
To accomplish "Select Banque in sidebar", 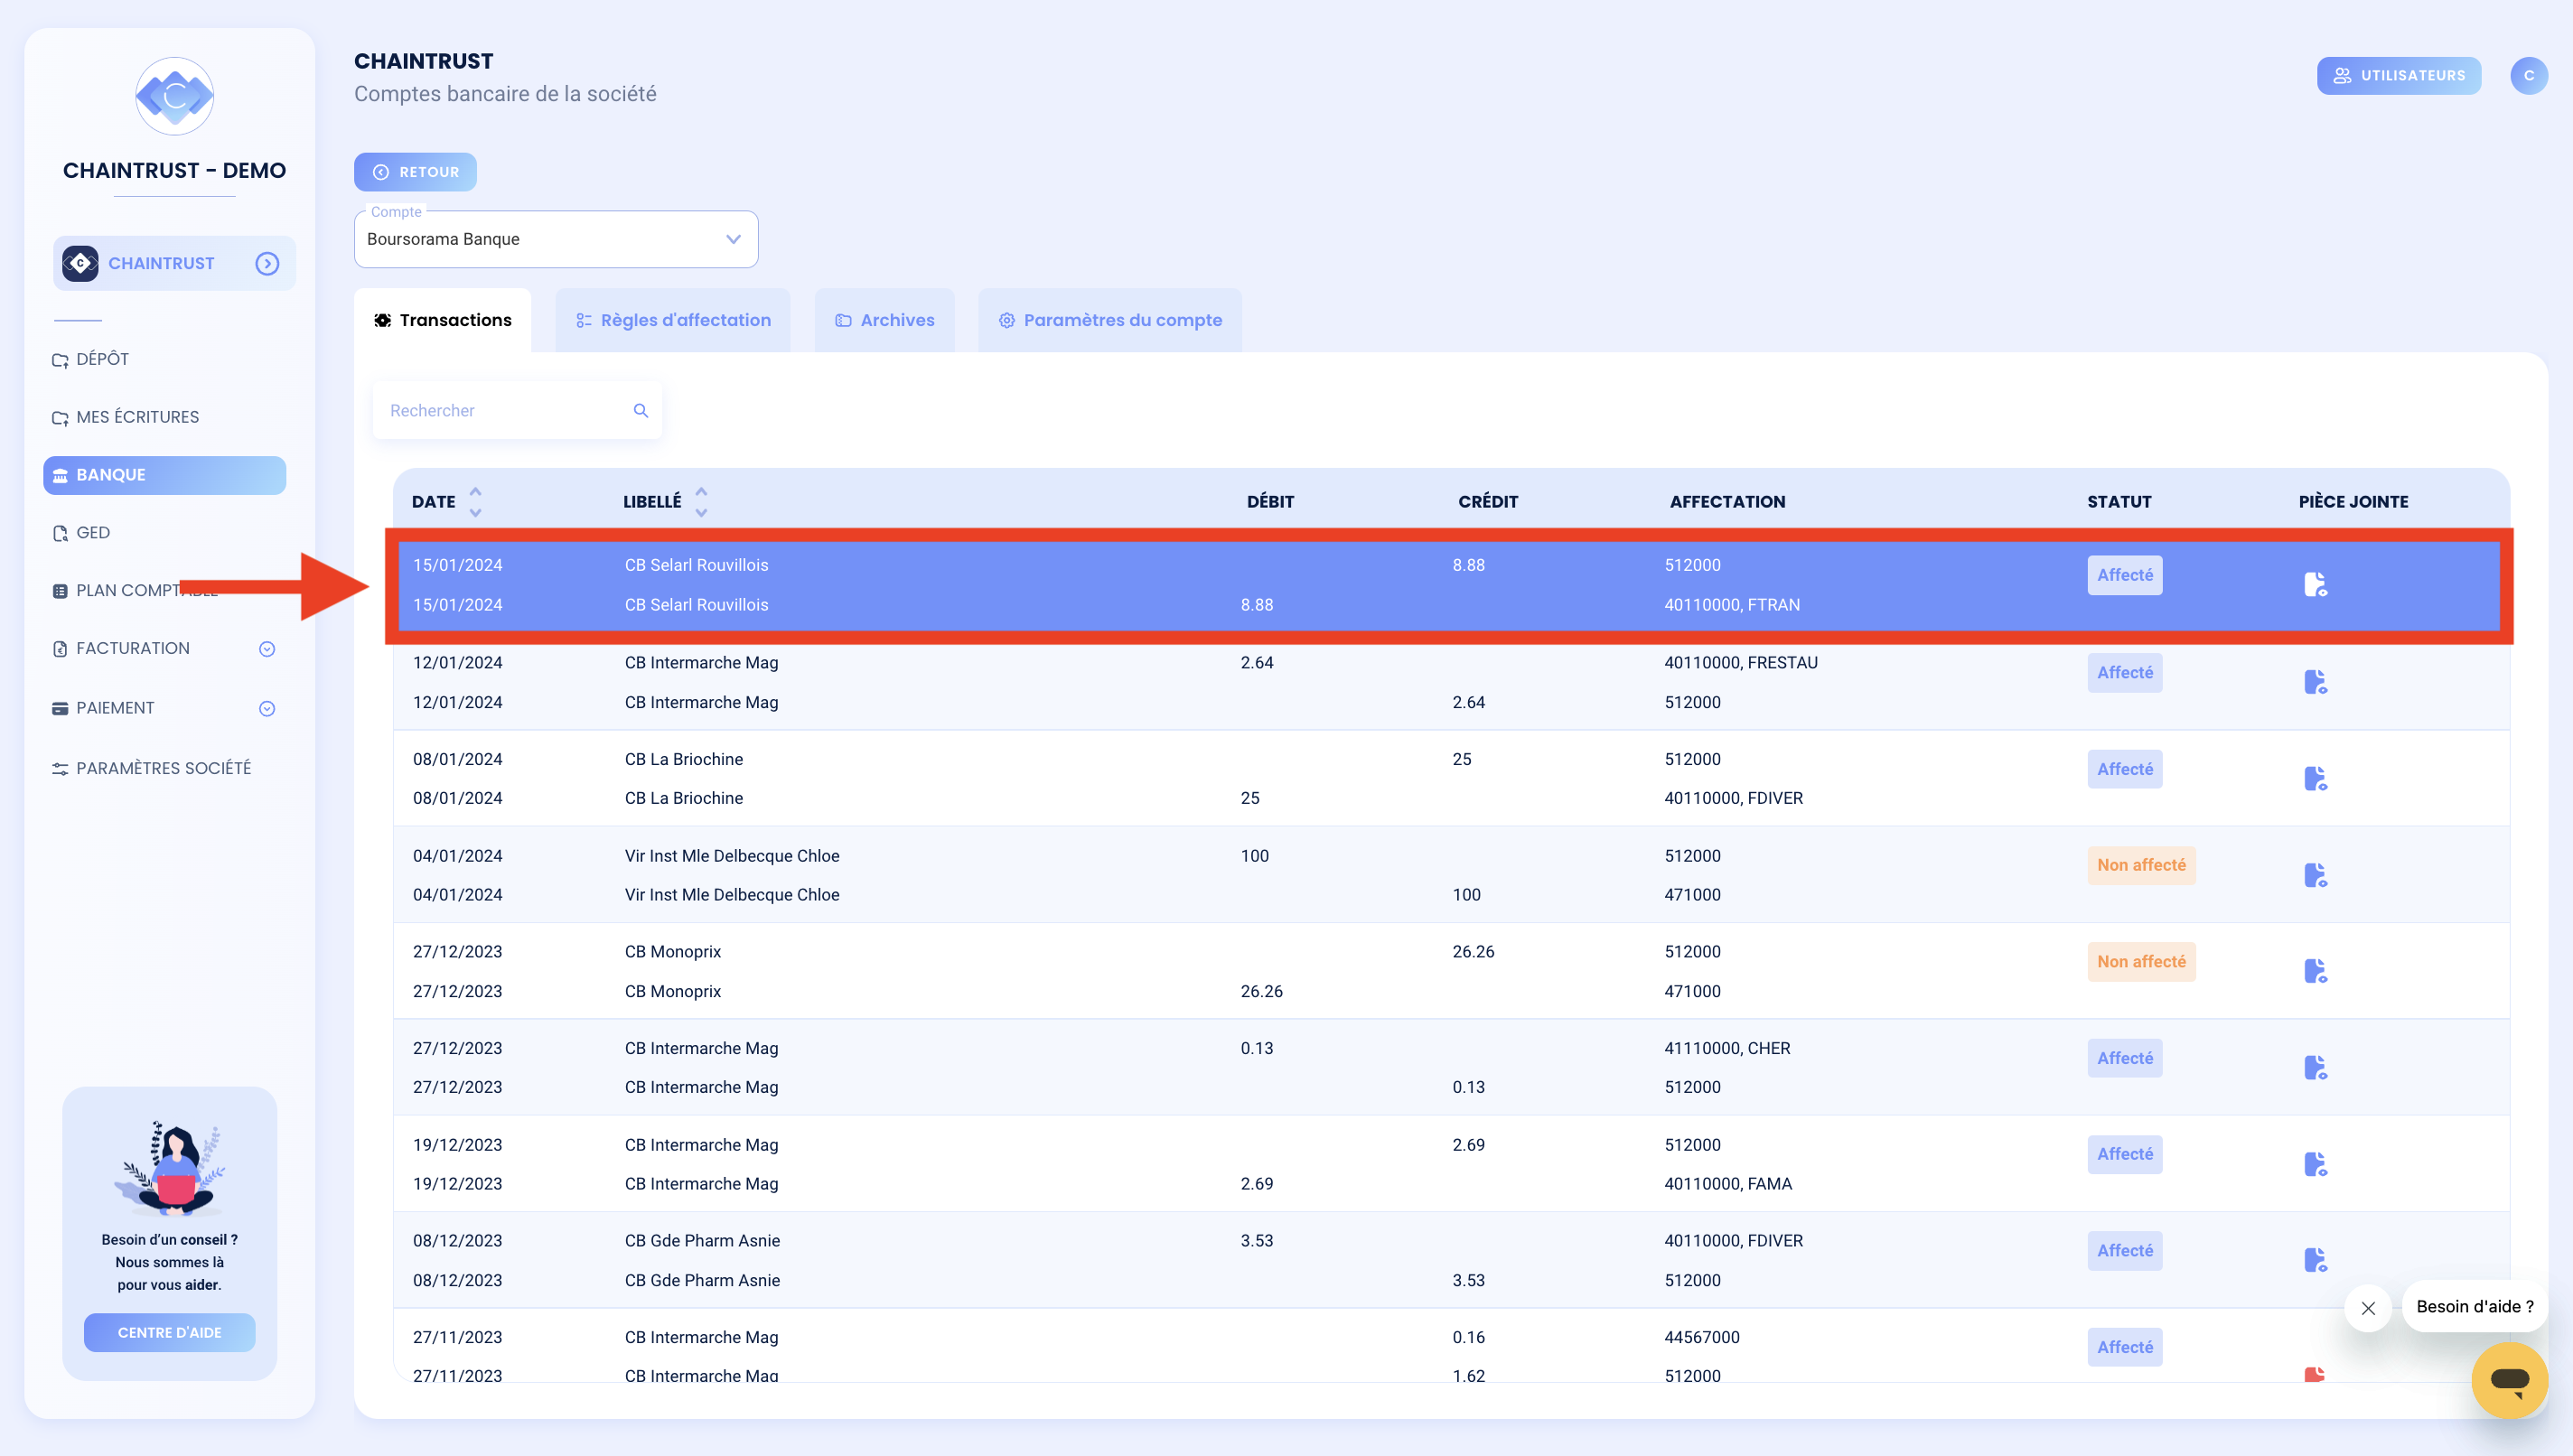I will (164, 475).
